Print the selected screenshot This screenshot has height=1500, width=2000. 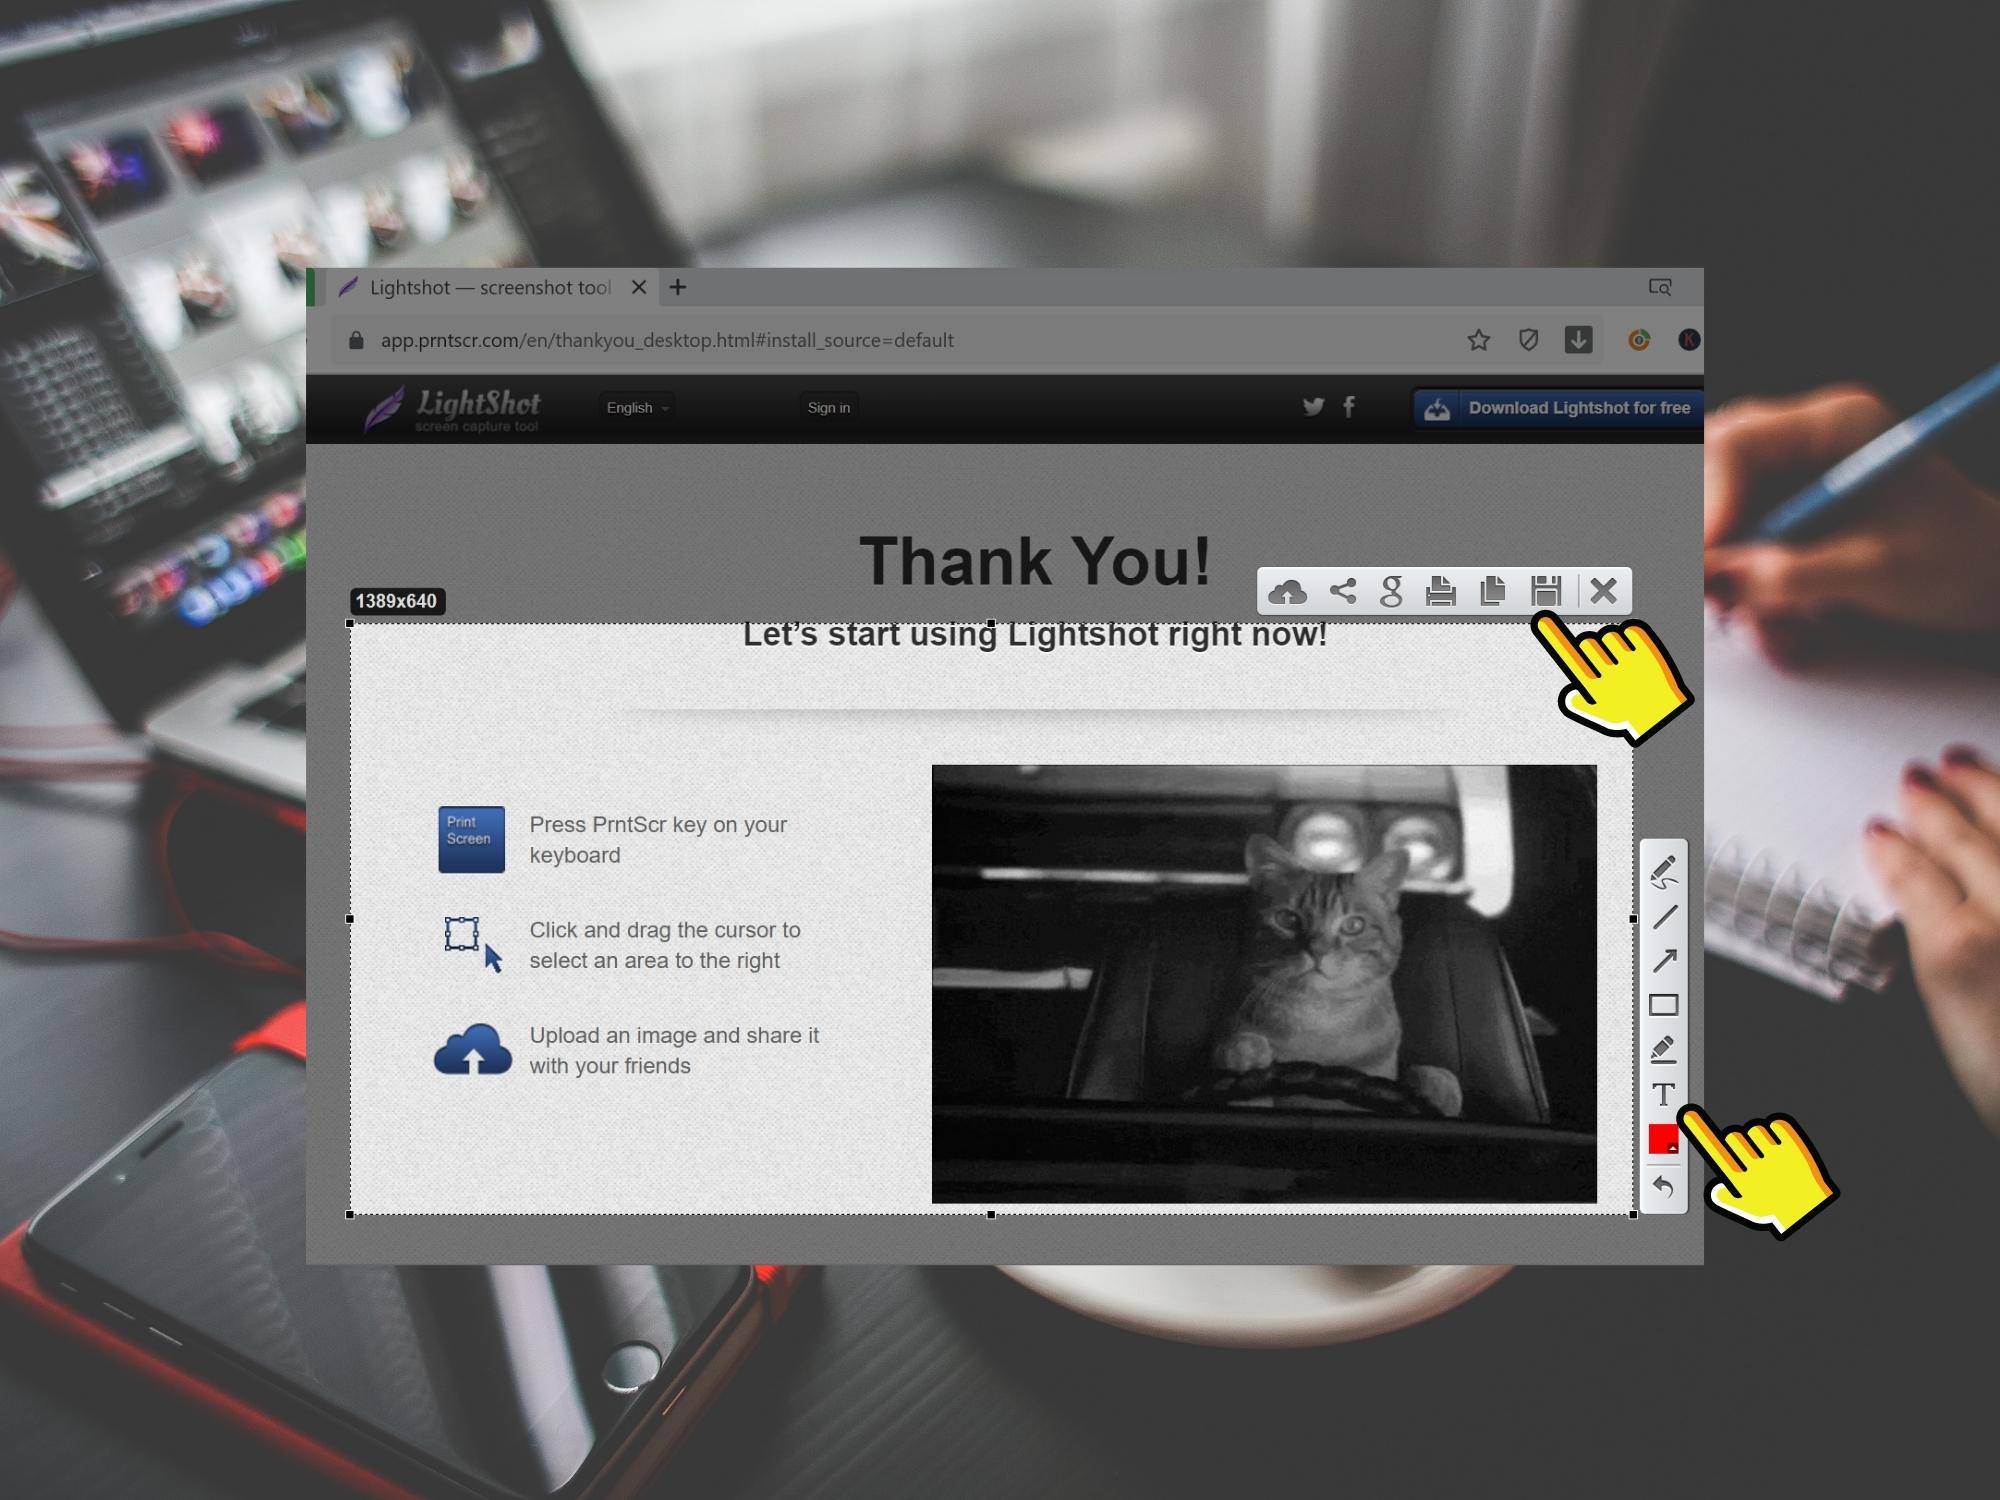pyautogui.click(x=1440, y=591)
